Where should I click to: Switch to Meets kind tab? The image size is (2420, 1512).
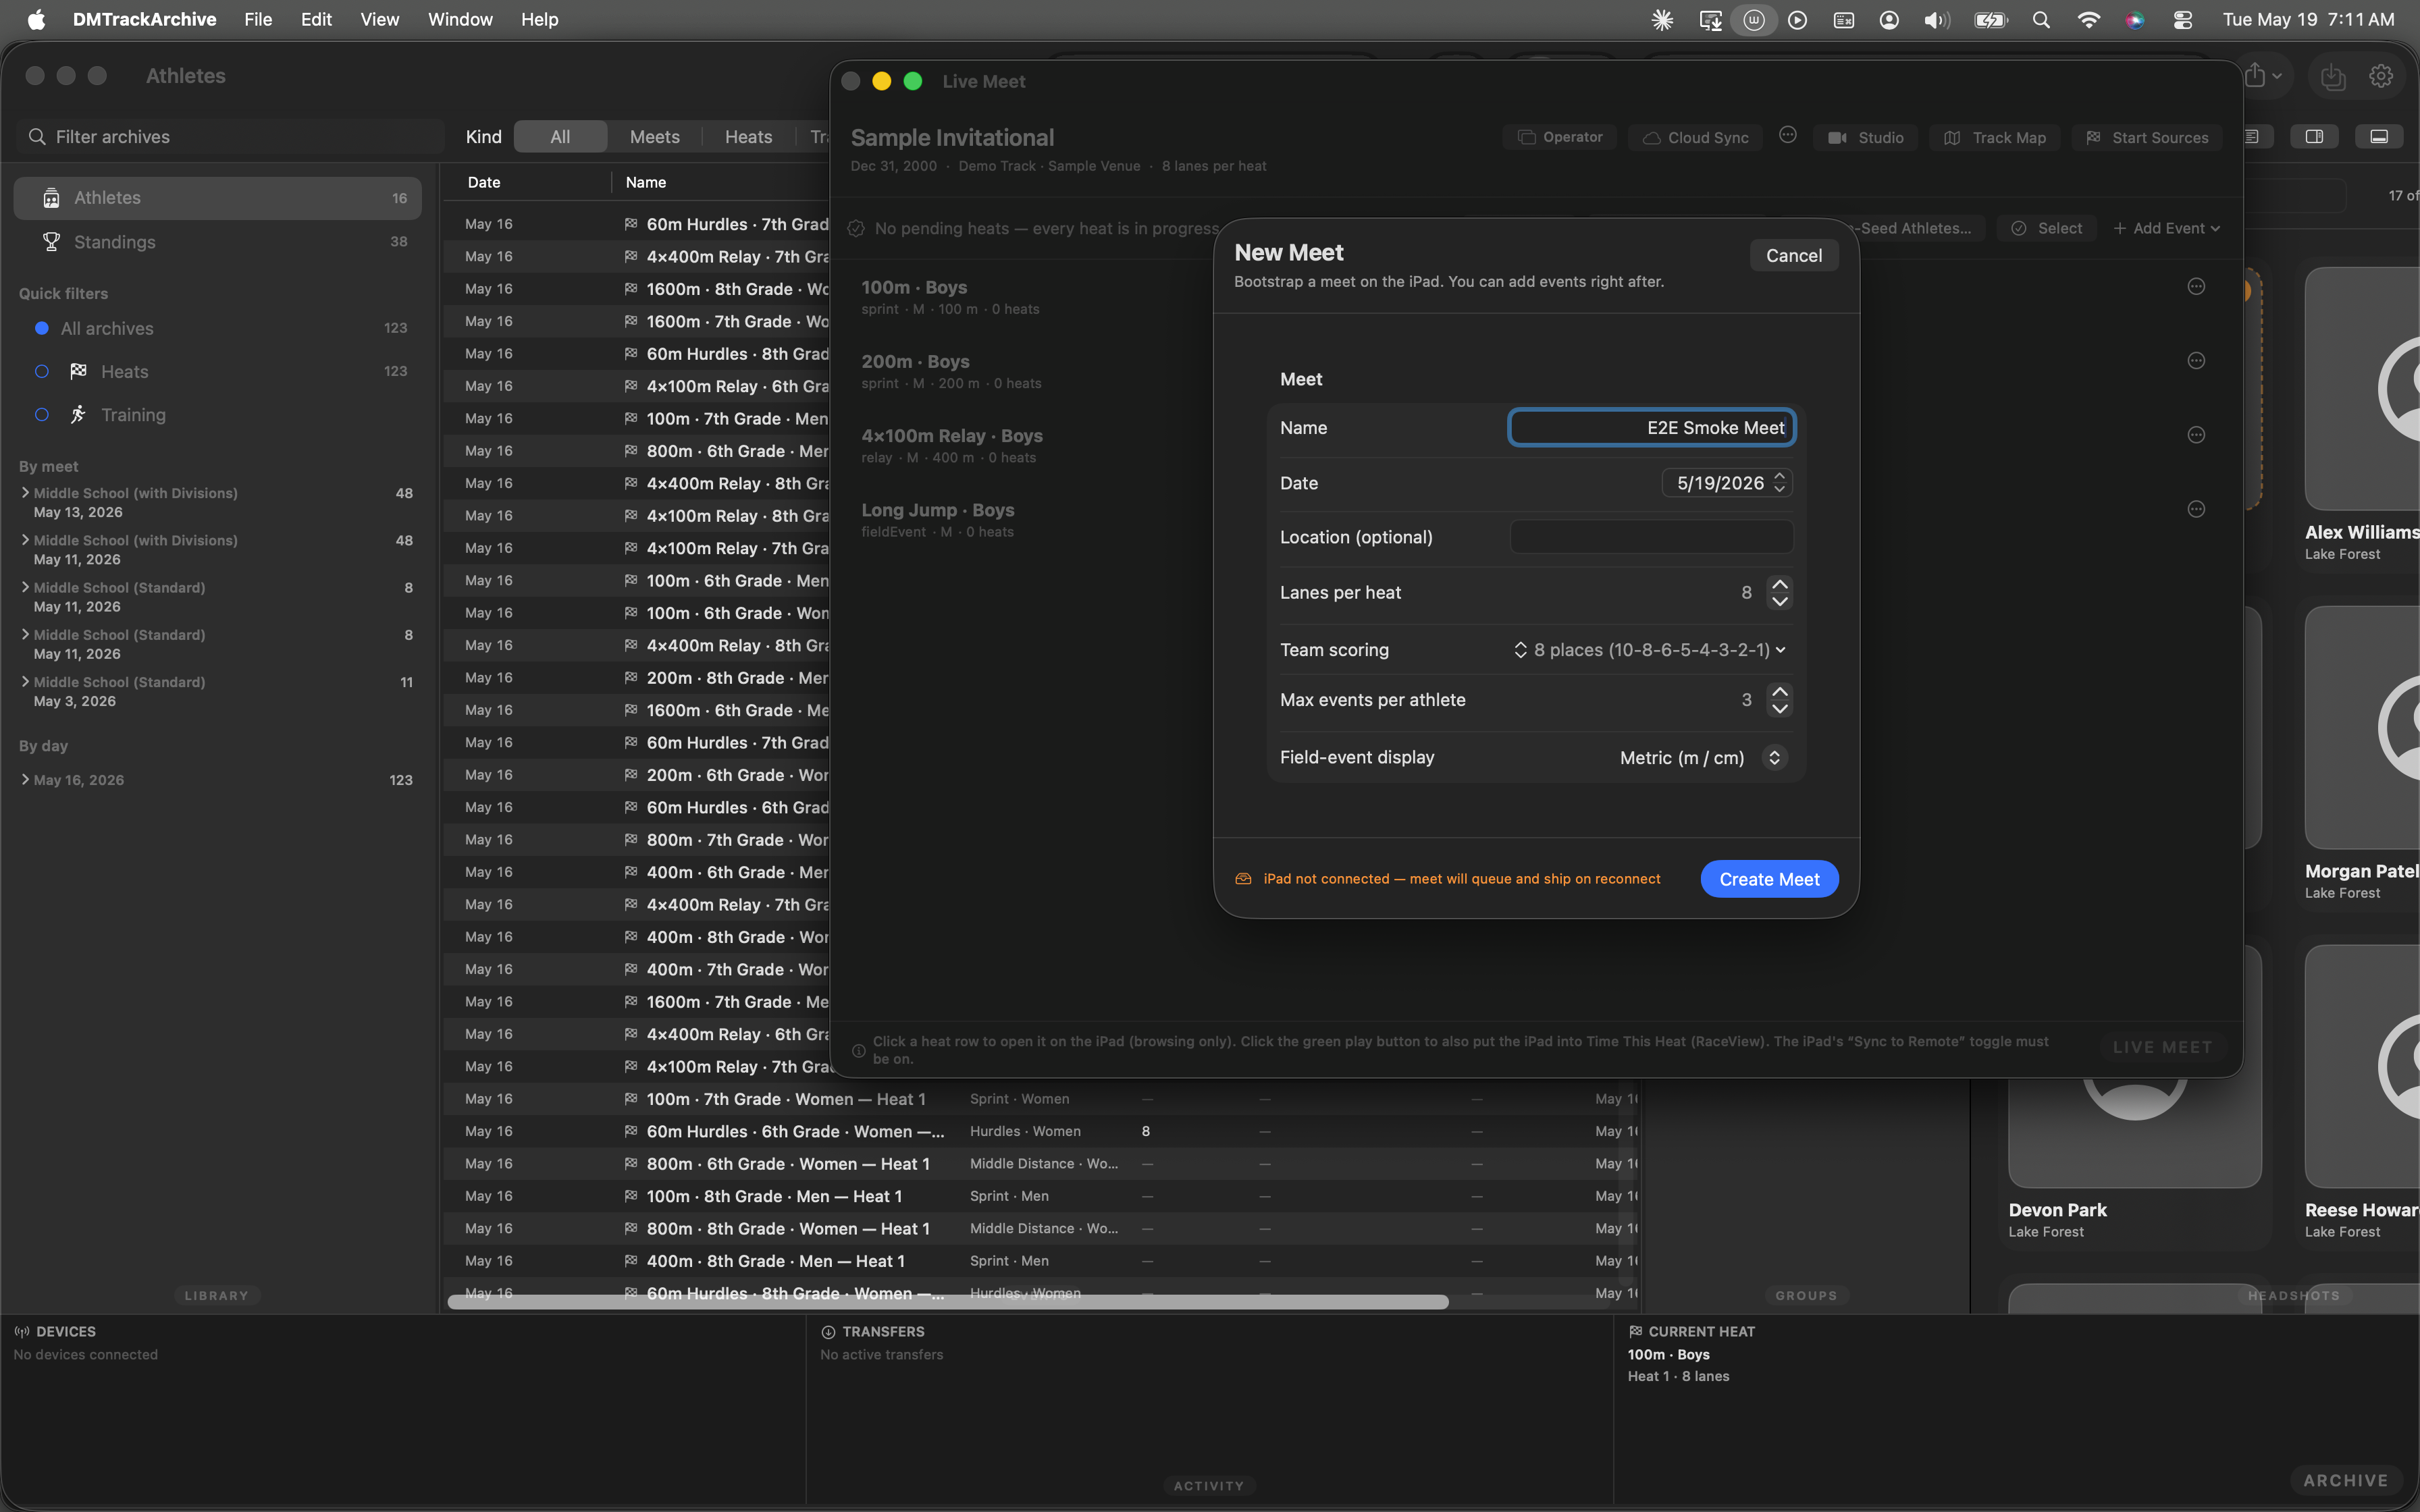coord(654,137)
